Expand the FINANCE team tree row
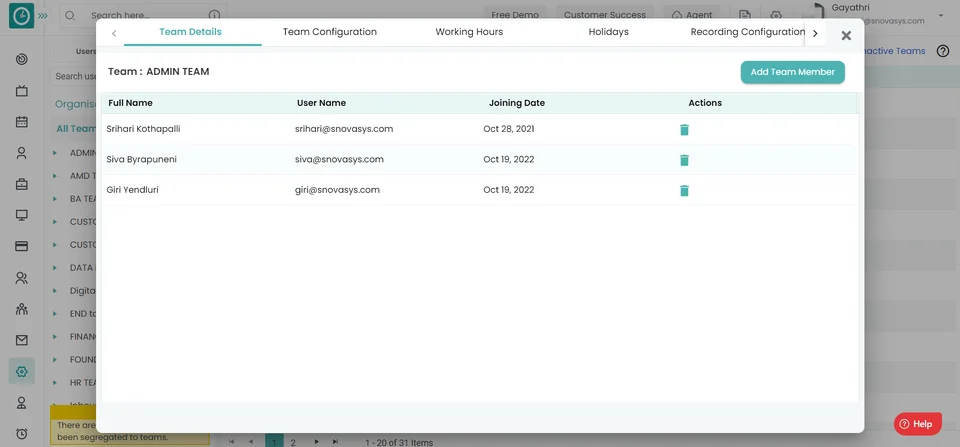Viewport: 960px width, 447px height. 55,337
